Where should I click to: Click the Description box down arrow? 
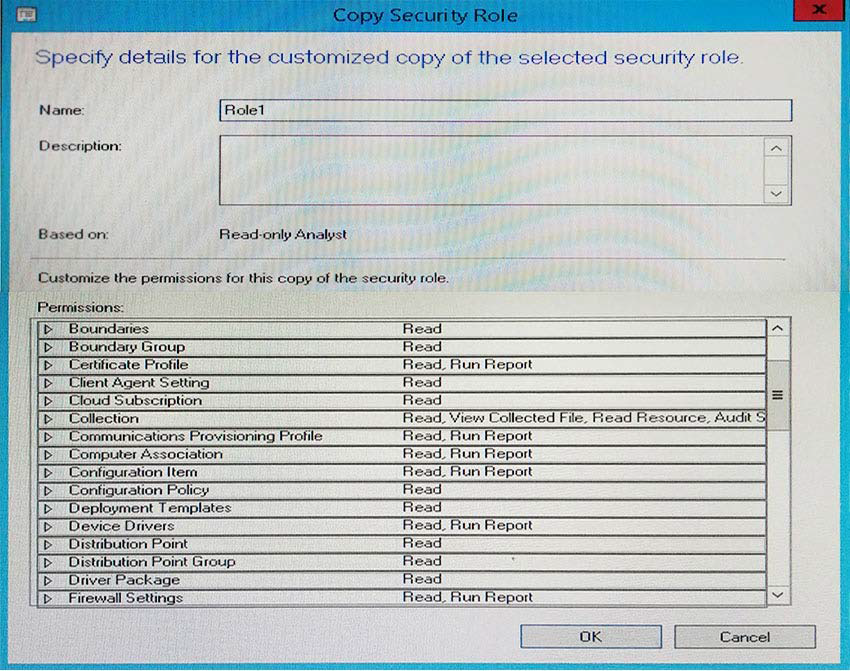[776, 193]
